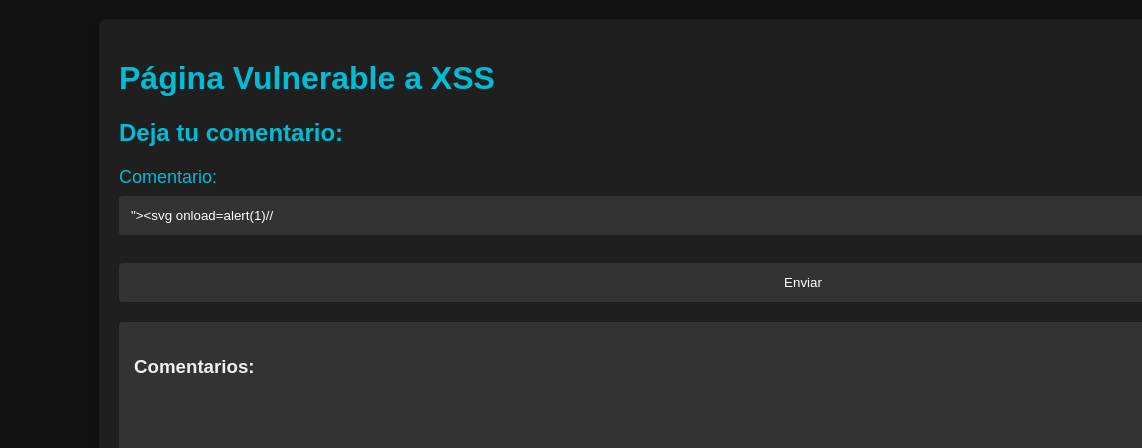The image size is (1142, 448).
Task: Click the "Comentario:" field label
Action: (168, 177)
